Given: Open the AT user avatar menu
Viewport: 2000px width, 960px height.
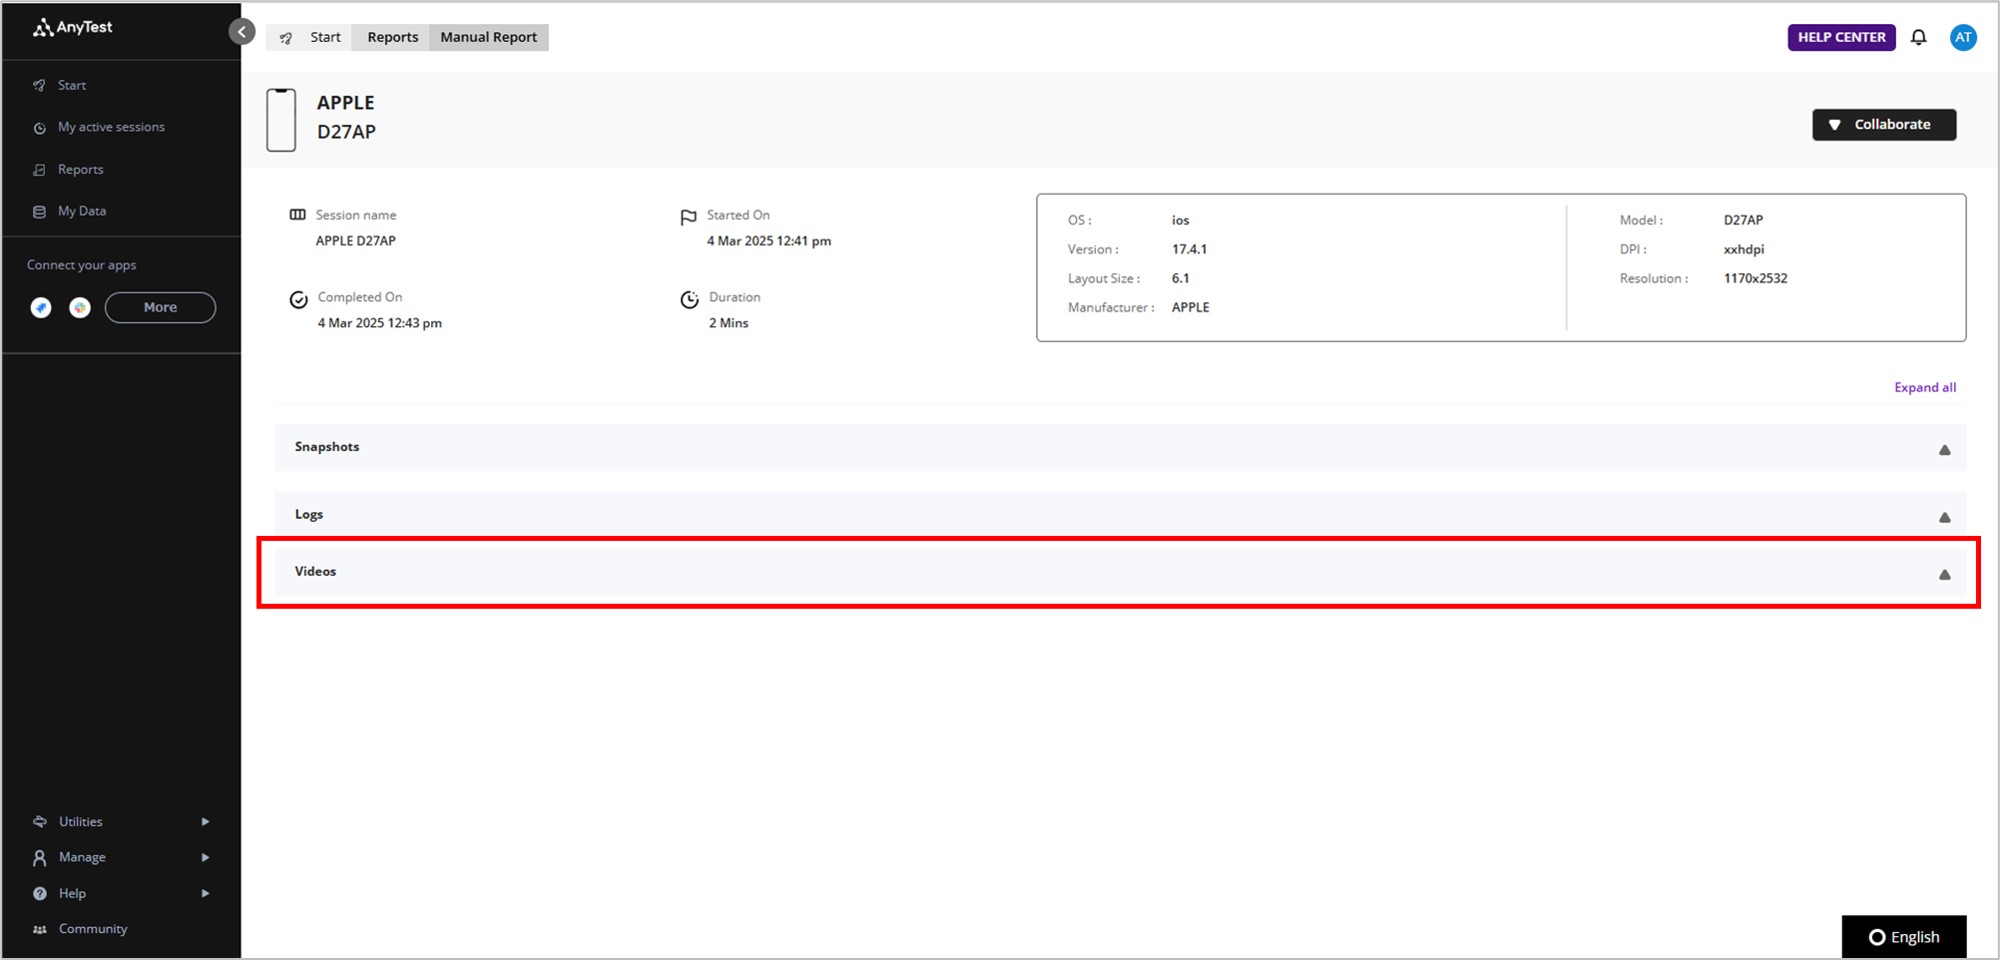Looking at the screenshot, I should pos(1963,38).
